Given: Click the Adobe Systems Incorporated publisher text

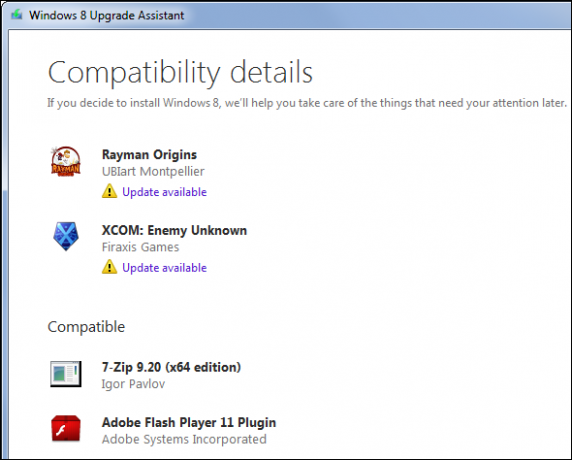Looking at the screenshot, I should pos(184,439).
